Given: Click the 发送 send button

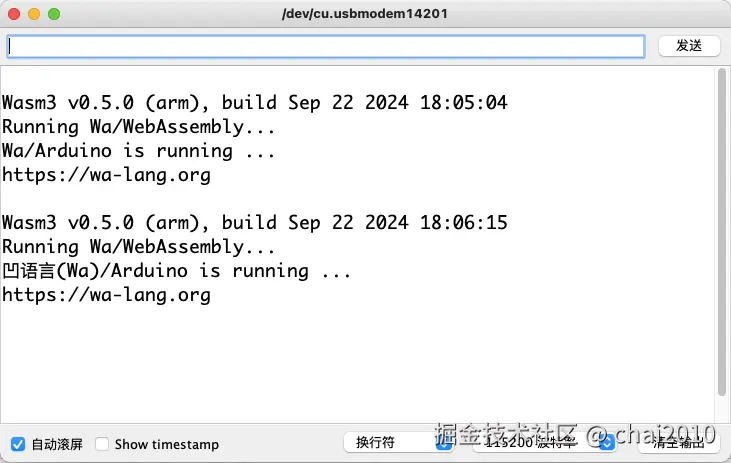Looking at the screenshot, I should click(x=689, y=46).
